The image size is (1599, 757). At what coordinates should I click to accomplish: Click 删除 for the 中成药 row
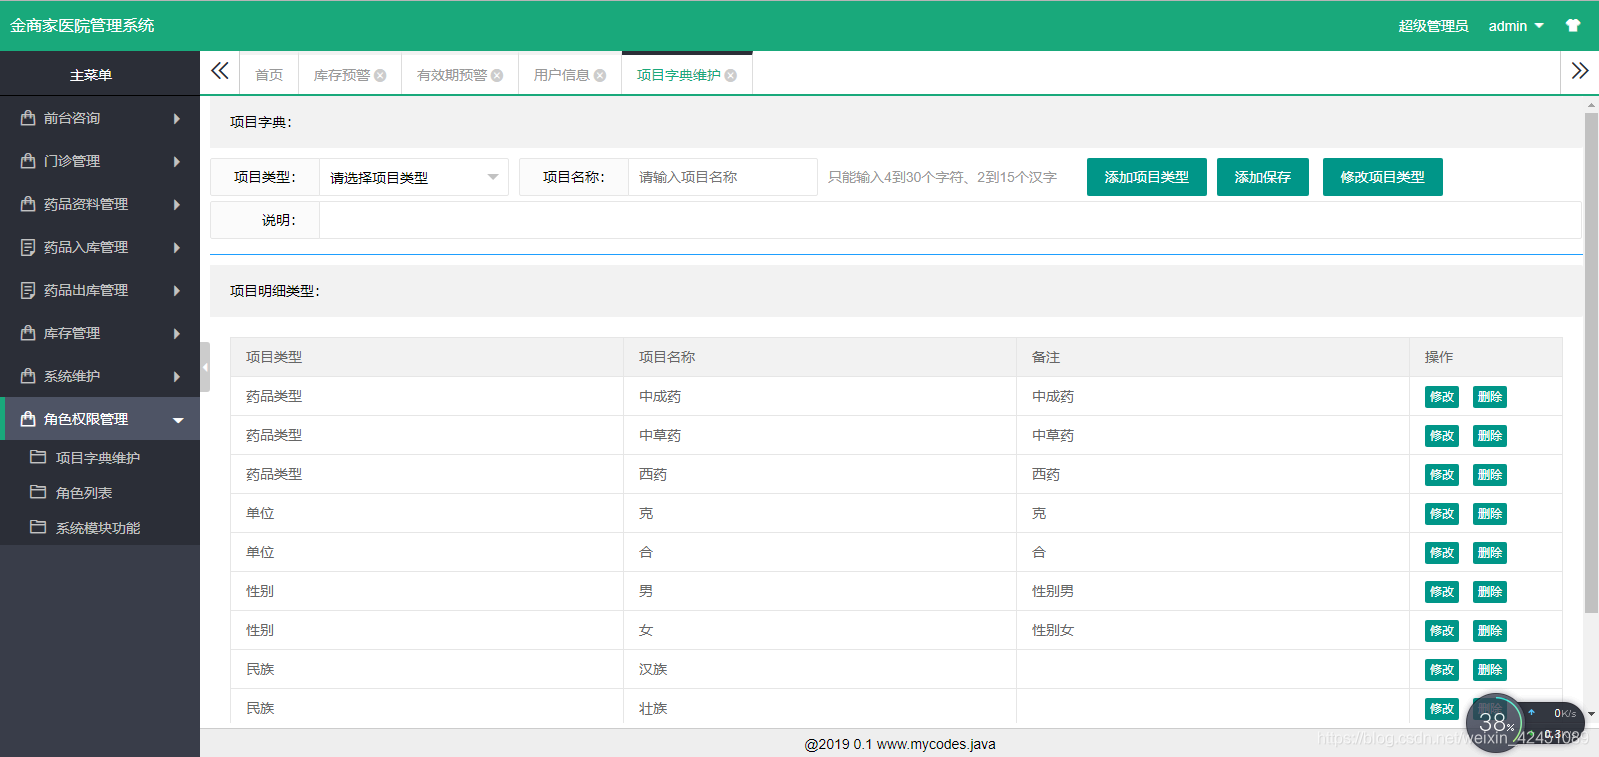point(1490,397)
